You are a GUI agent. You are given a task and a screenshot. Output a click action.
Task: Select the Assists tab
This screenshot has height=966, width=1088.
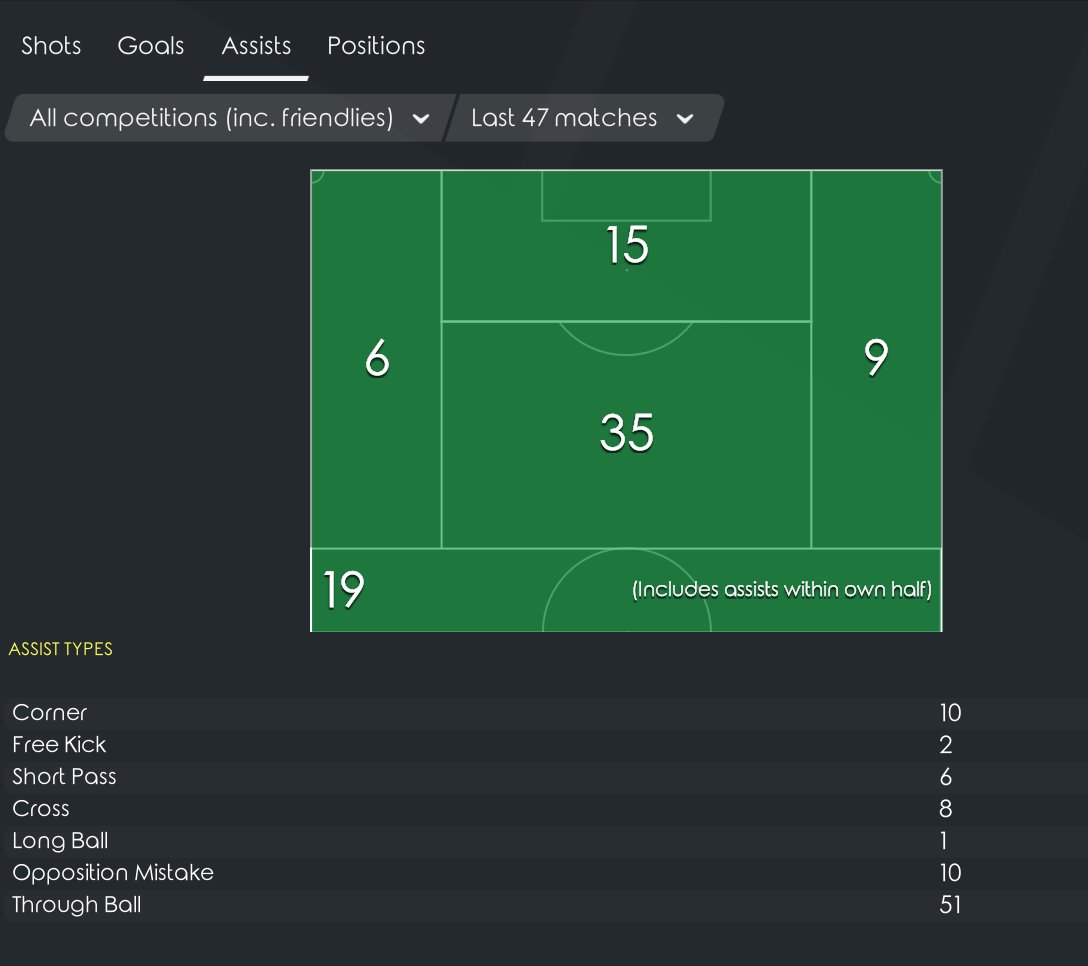click(x=256, y=46)
